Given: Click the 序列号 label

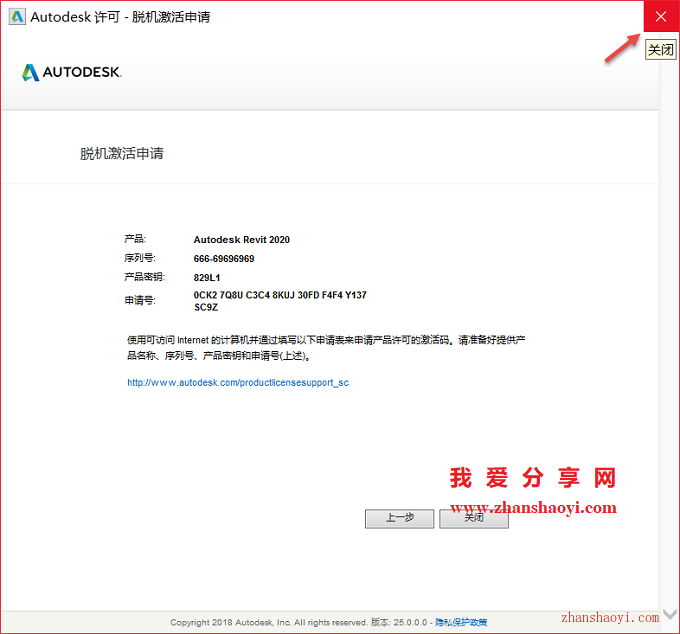Looking at the screenshot, I should 140,258.
